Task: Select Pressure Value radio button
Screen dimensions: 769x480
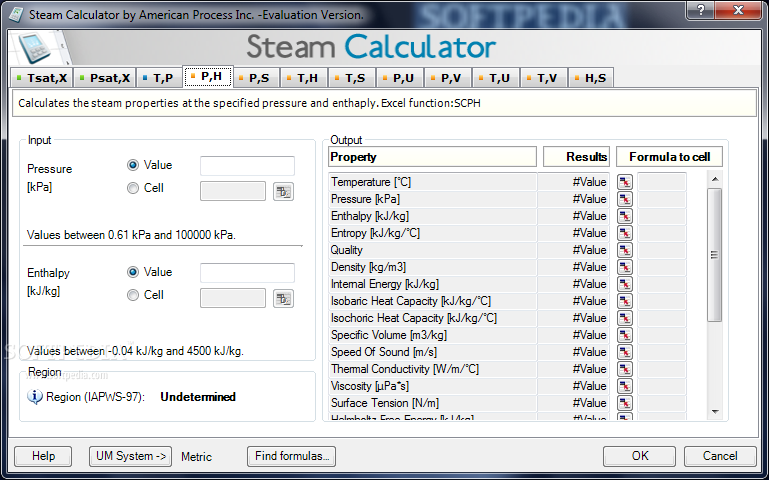Action: click(x=133, y=165)
